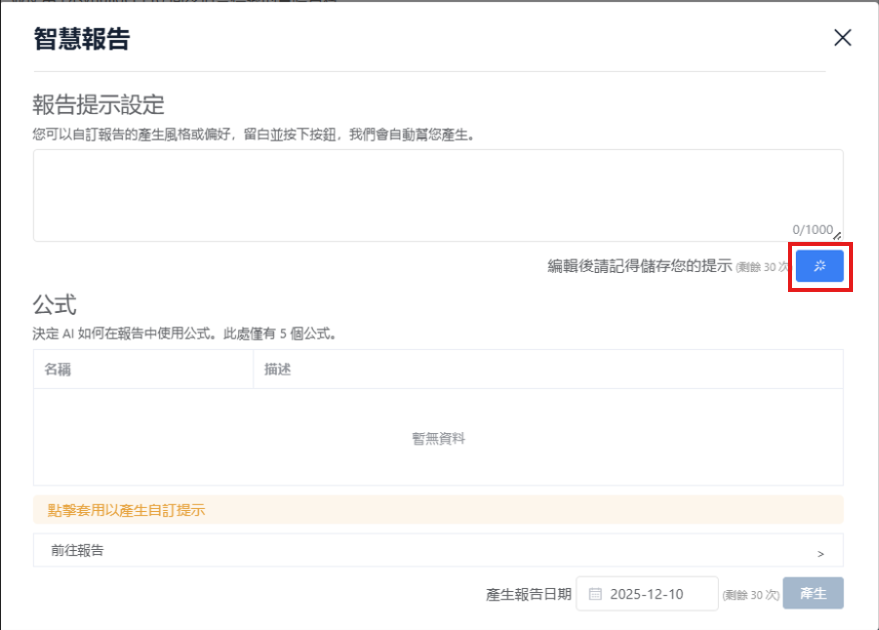Click the 0/1000 character counter
This screenshot has width=879, height=630.
tap(811, 230)
